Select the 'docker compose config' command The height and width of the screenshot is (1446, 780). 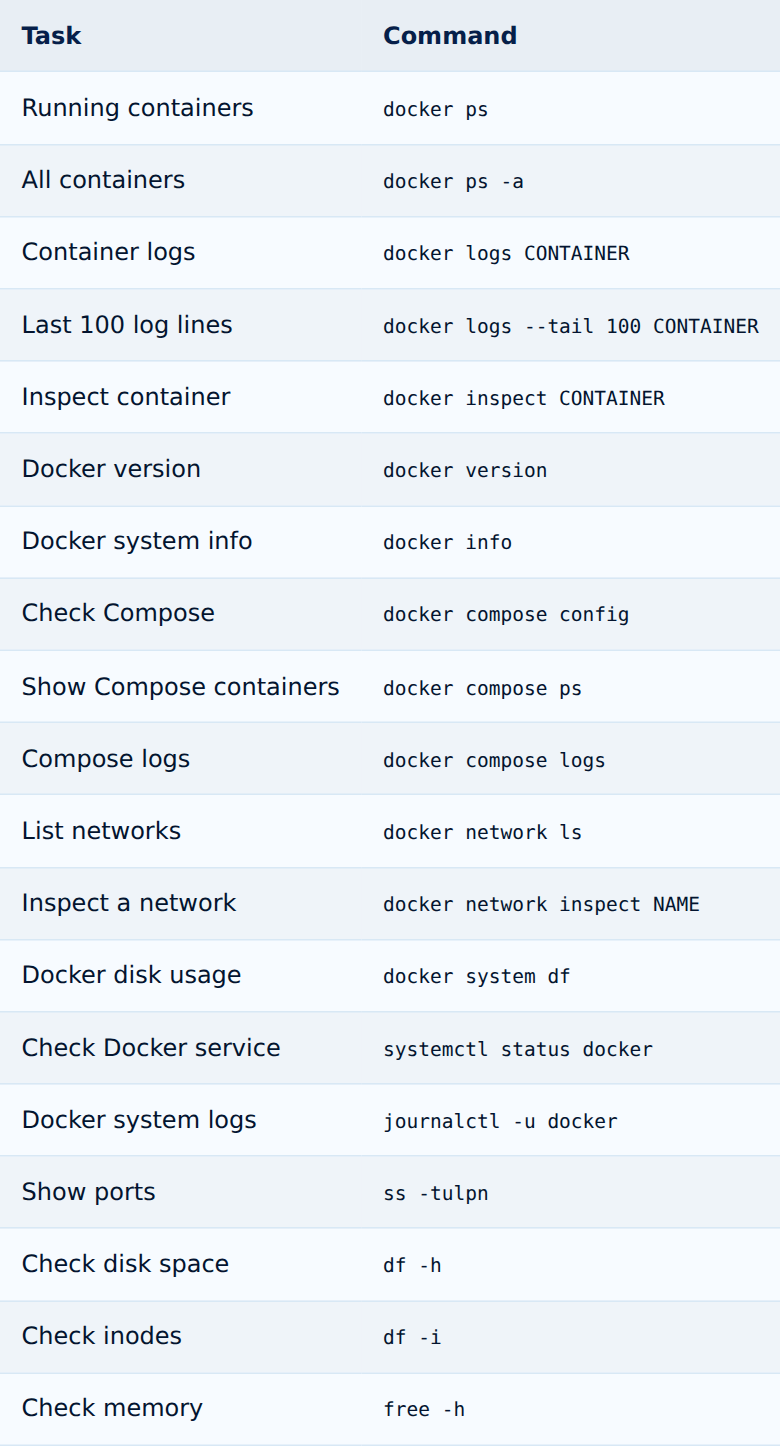506,614
